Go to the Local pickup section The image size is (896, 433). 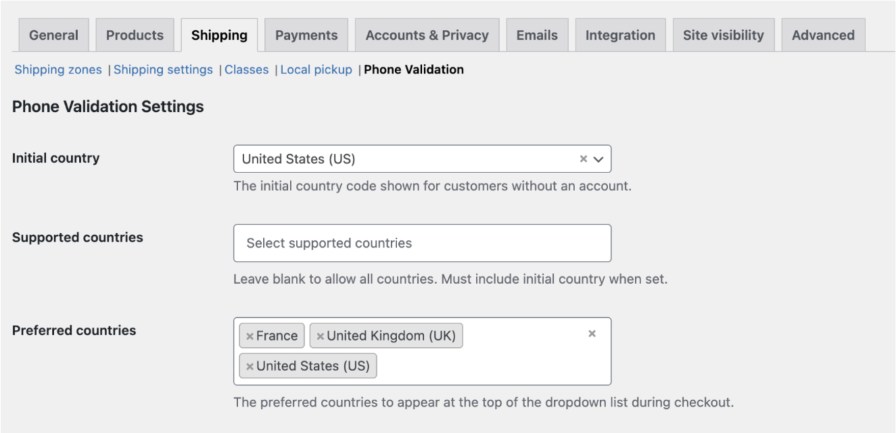pyautogui.click(x=316, y=70)
